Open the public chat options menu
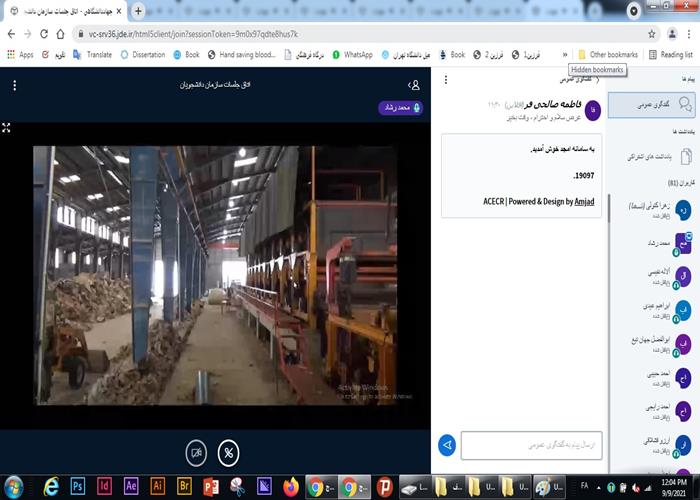 coord(446,79)
